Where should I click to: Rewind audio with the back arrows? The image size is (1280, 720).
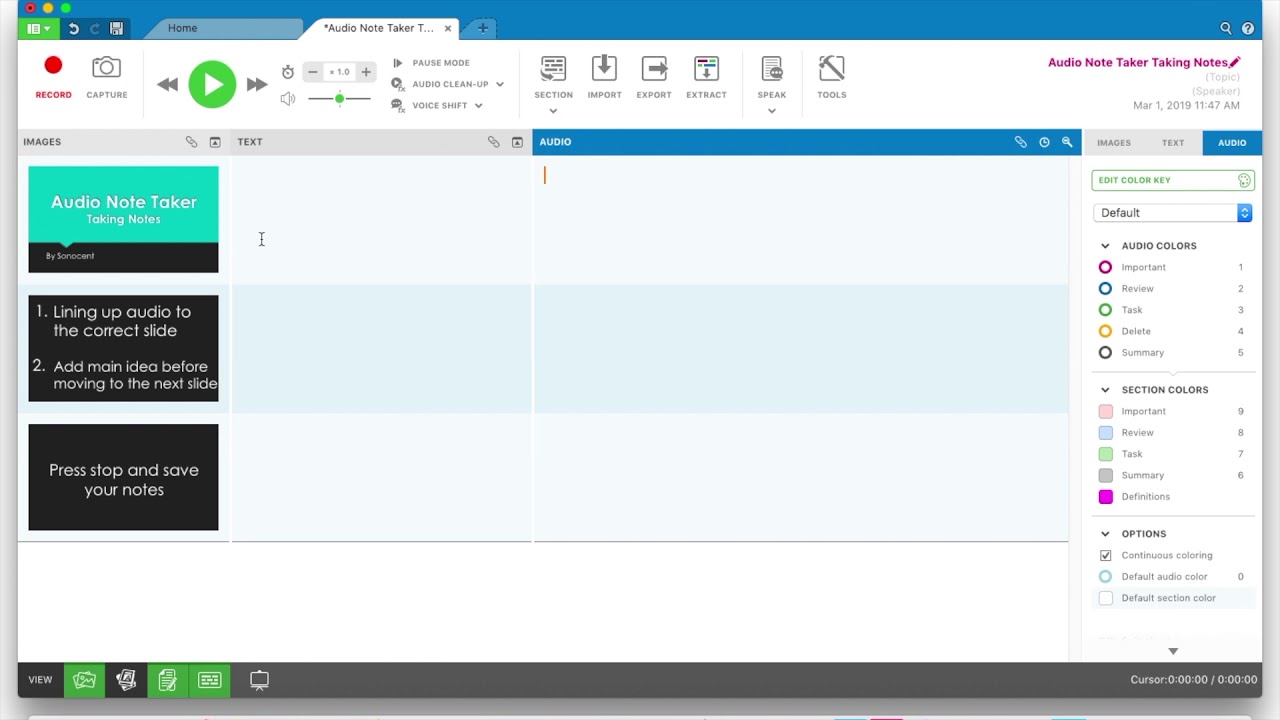pyautogui.click(x=167, y=85)
